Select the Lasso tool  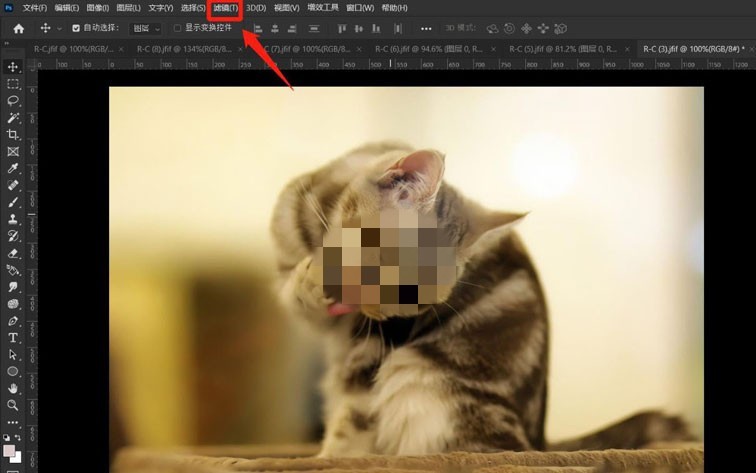click(x=13, y=101)
